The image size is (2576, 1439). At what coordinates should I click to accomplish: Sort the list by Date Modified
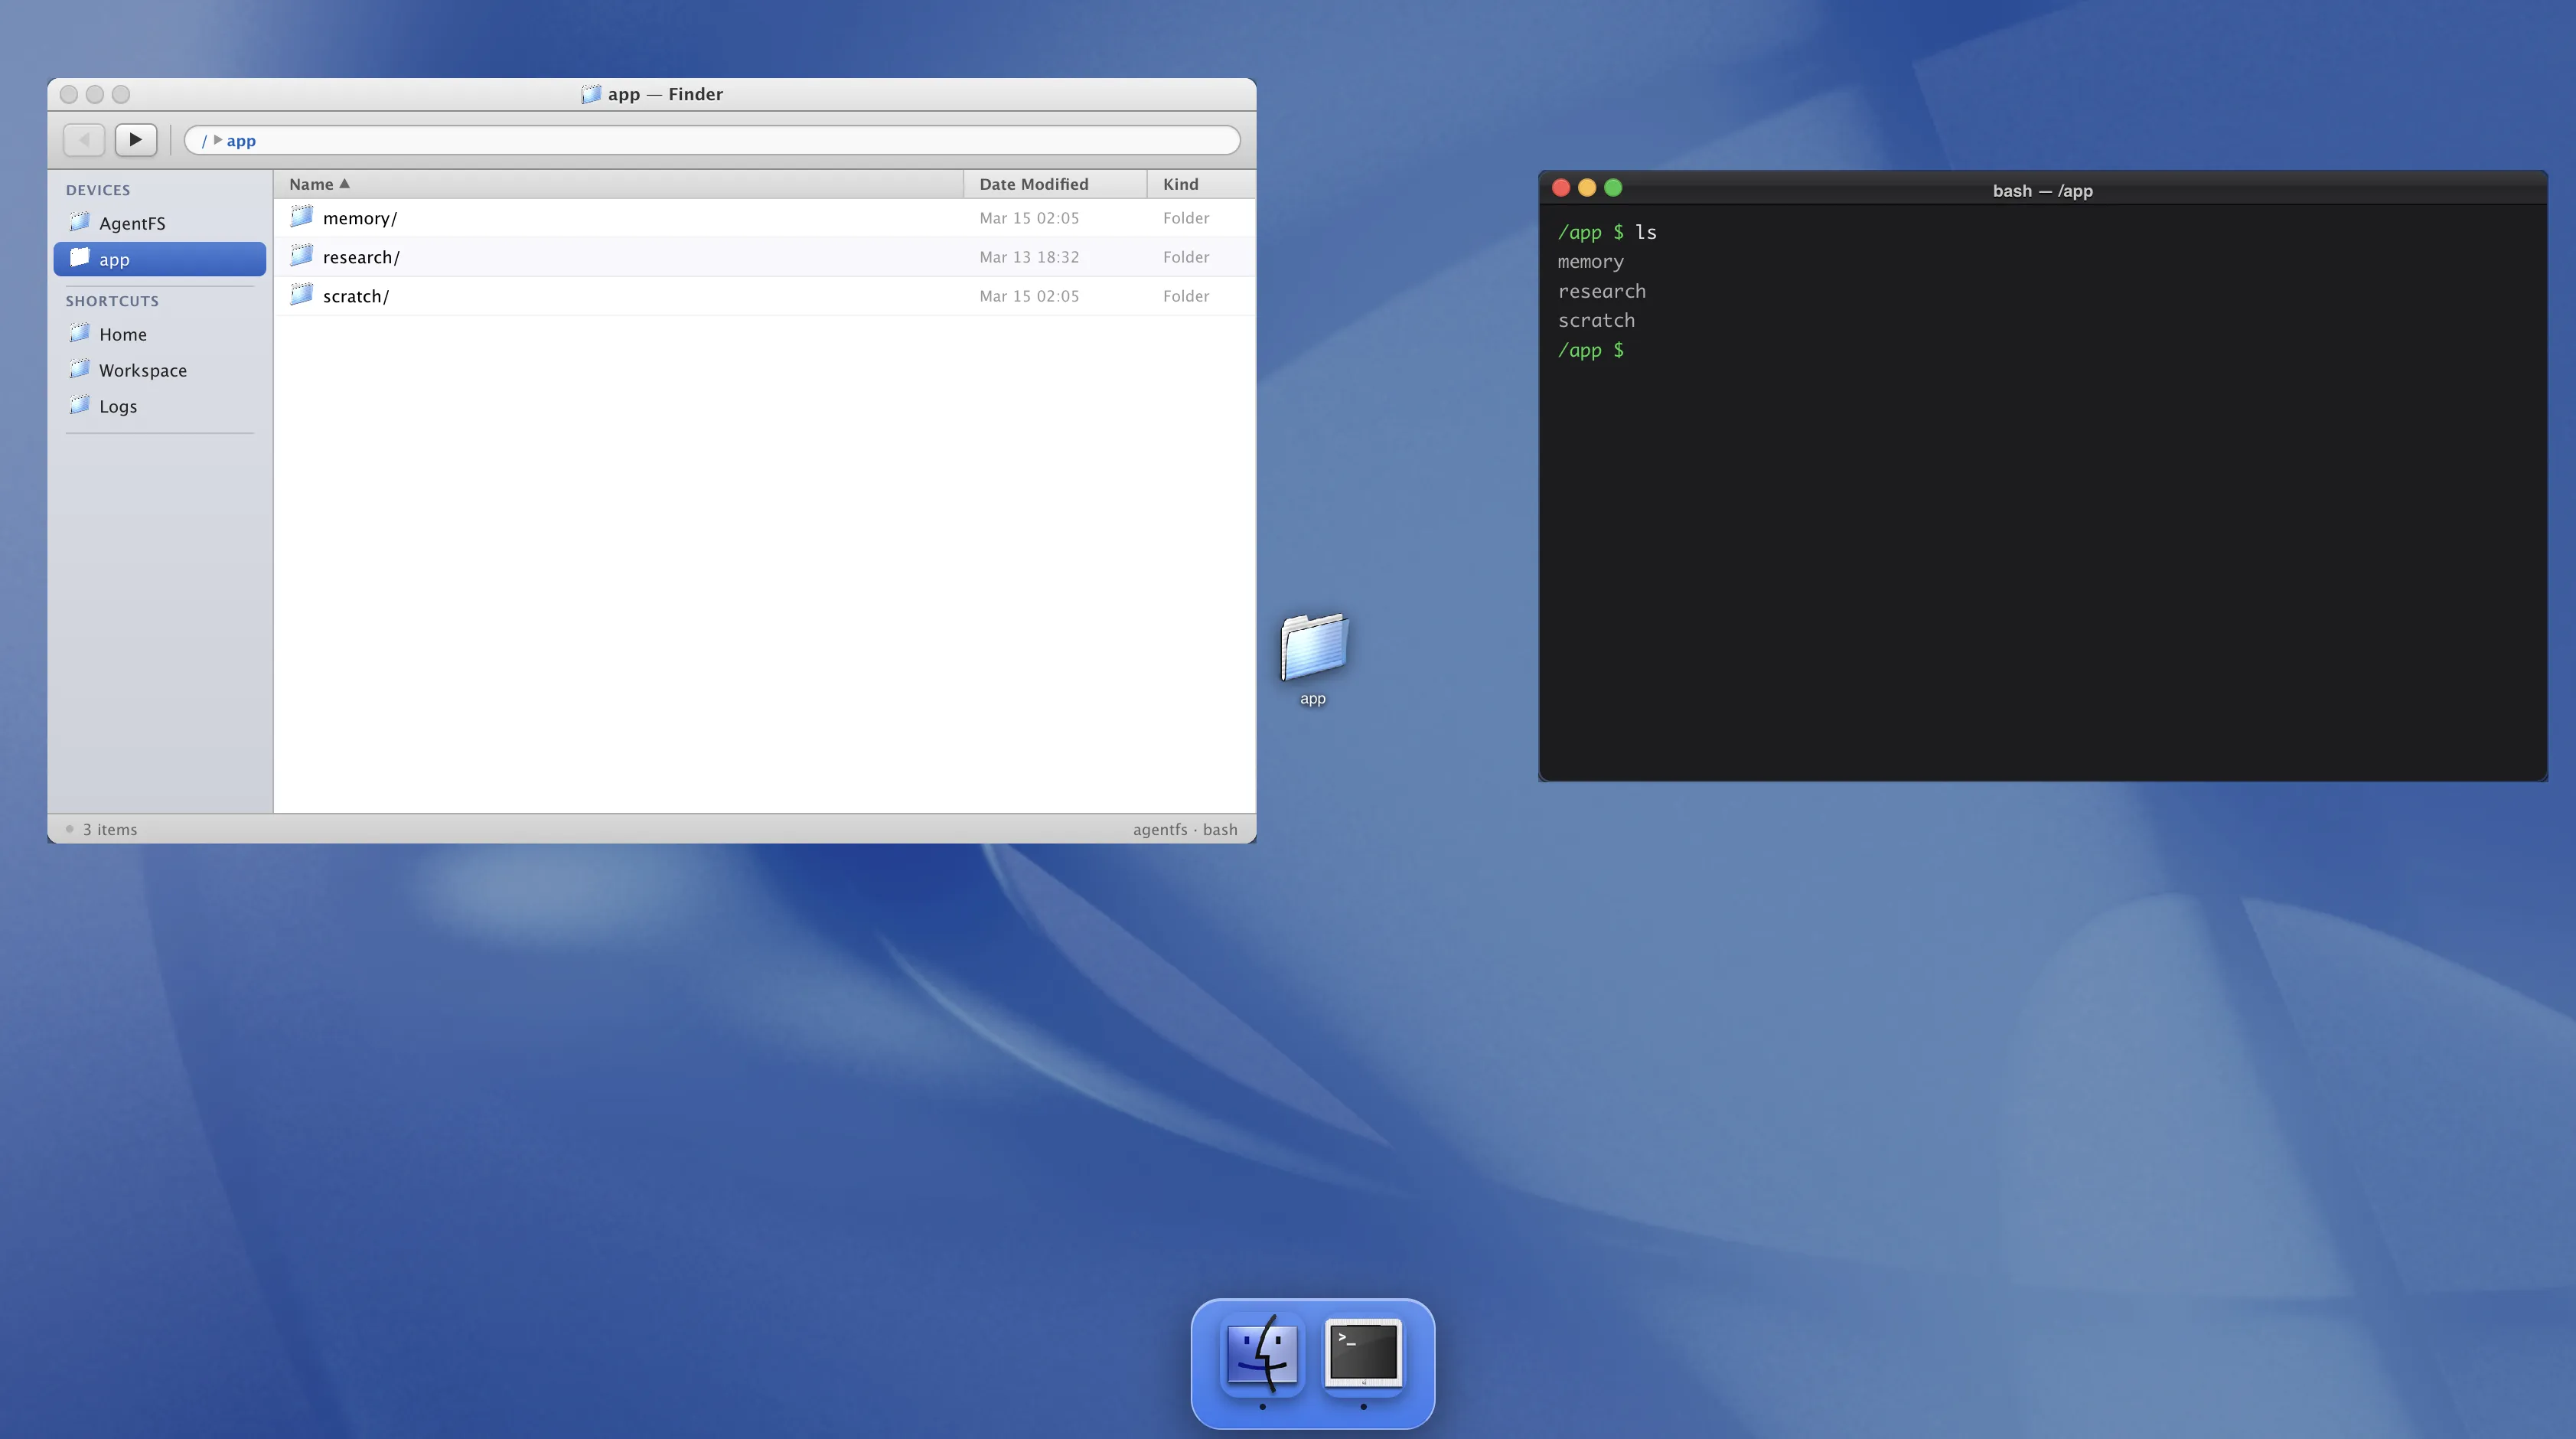tap(1033, 184)
